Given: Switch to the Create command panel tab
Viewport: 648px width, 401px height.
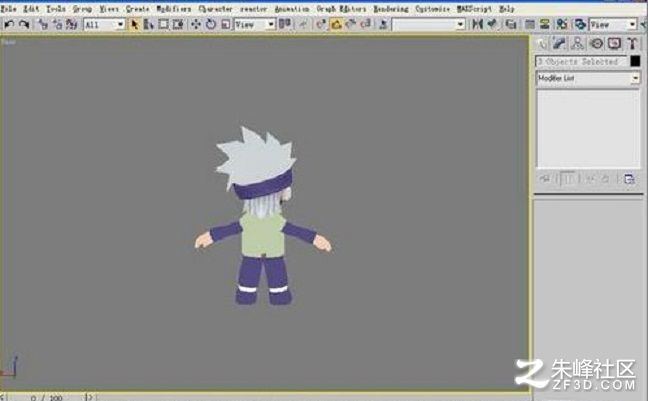Looking at the screenshot, I should [541, 43].
